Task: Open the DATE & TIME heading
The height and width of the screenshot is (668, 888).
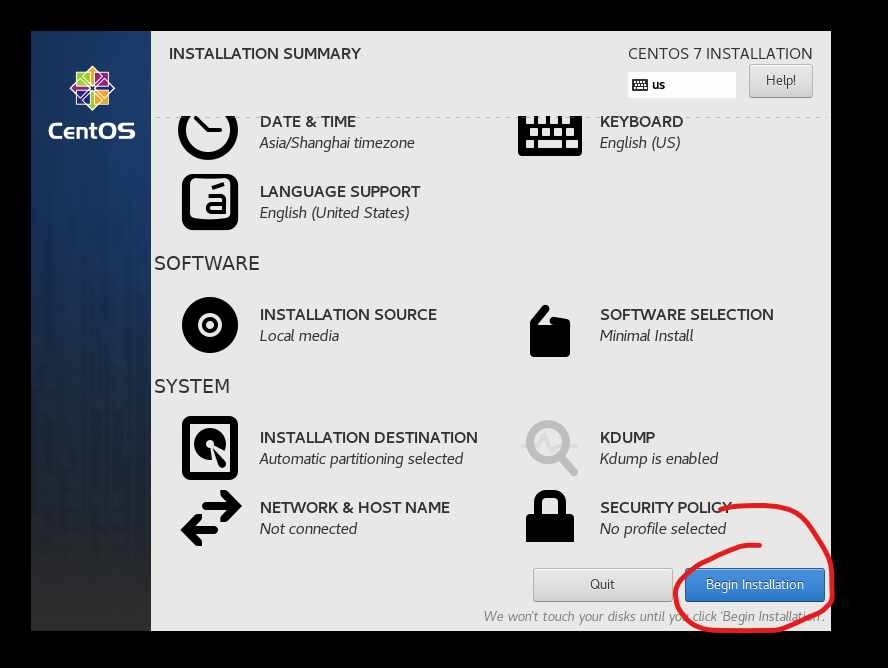Action: [x=308, y=122]
